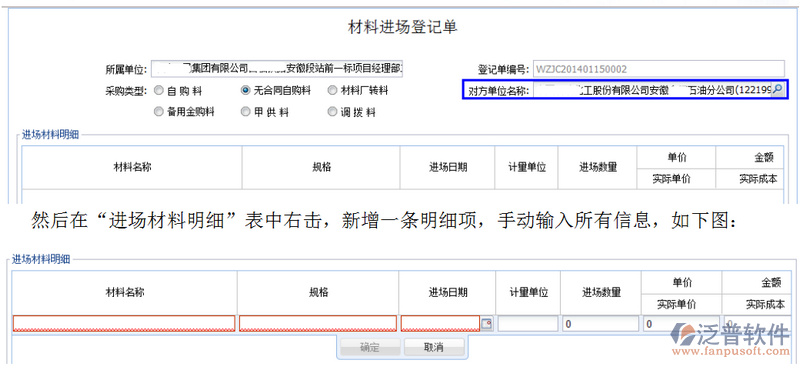Click the 进场数量 cell showing 0

pyautogui.click(x=601, y=324)
